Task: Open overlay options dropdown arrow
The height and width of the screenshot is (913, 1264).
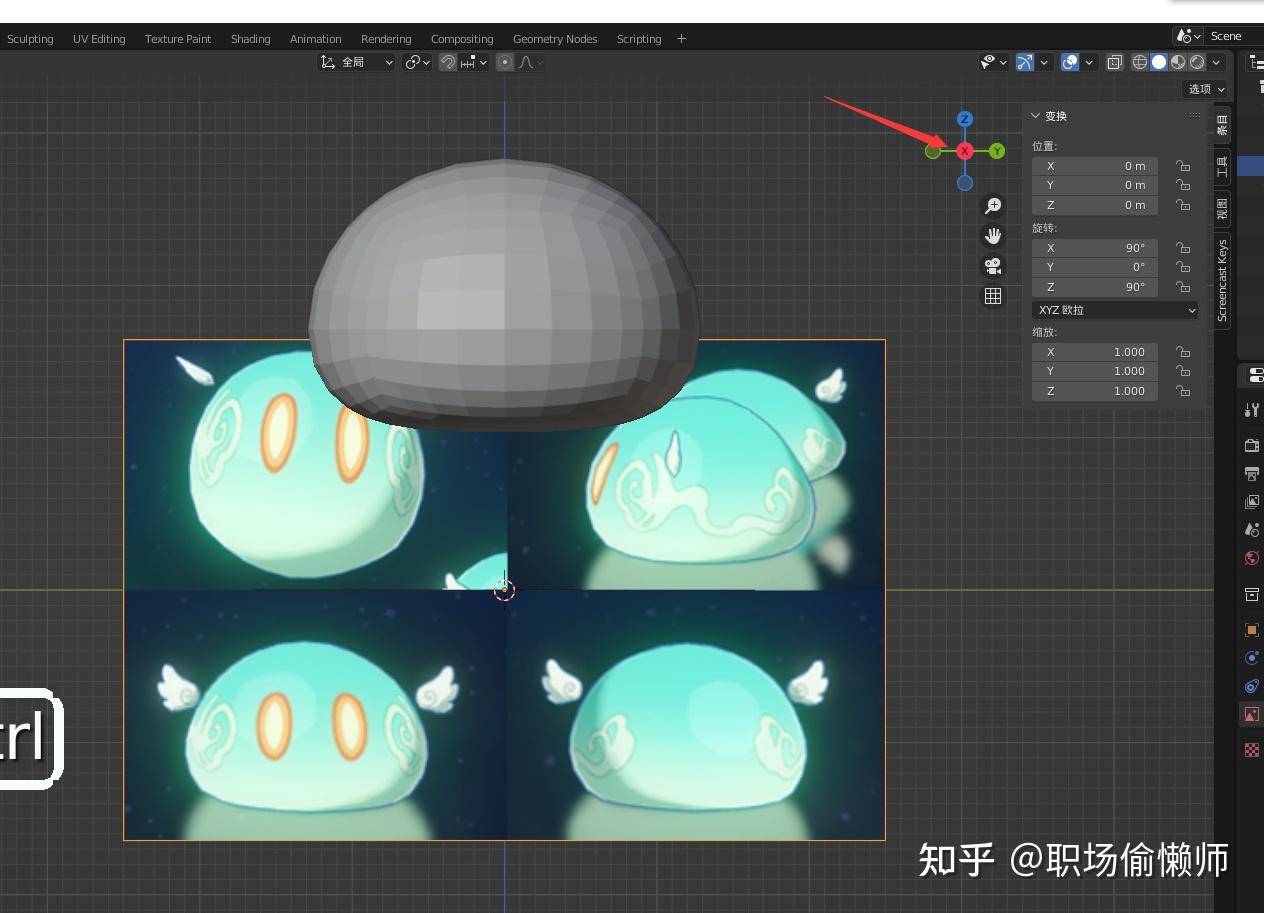Action: (1089, 62)
